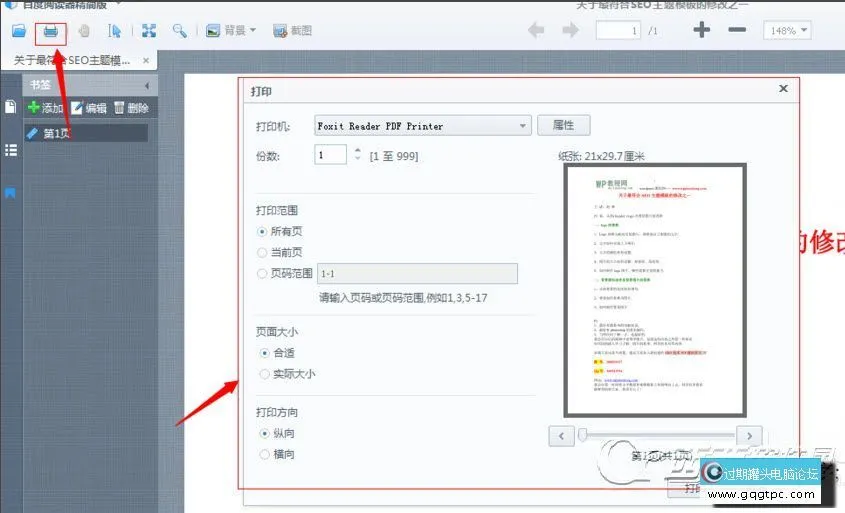Select the 第1页 bookmark entry
Screen dimensions: 845x513
86,133
